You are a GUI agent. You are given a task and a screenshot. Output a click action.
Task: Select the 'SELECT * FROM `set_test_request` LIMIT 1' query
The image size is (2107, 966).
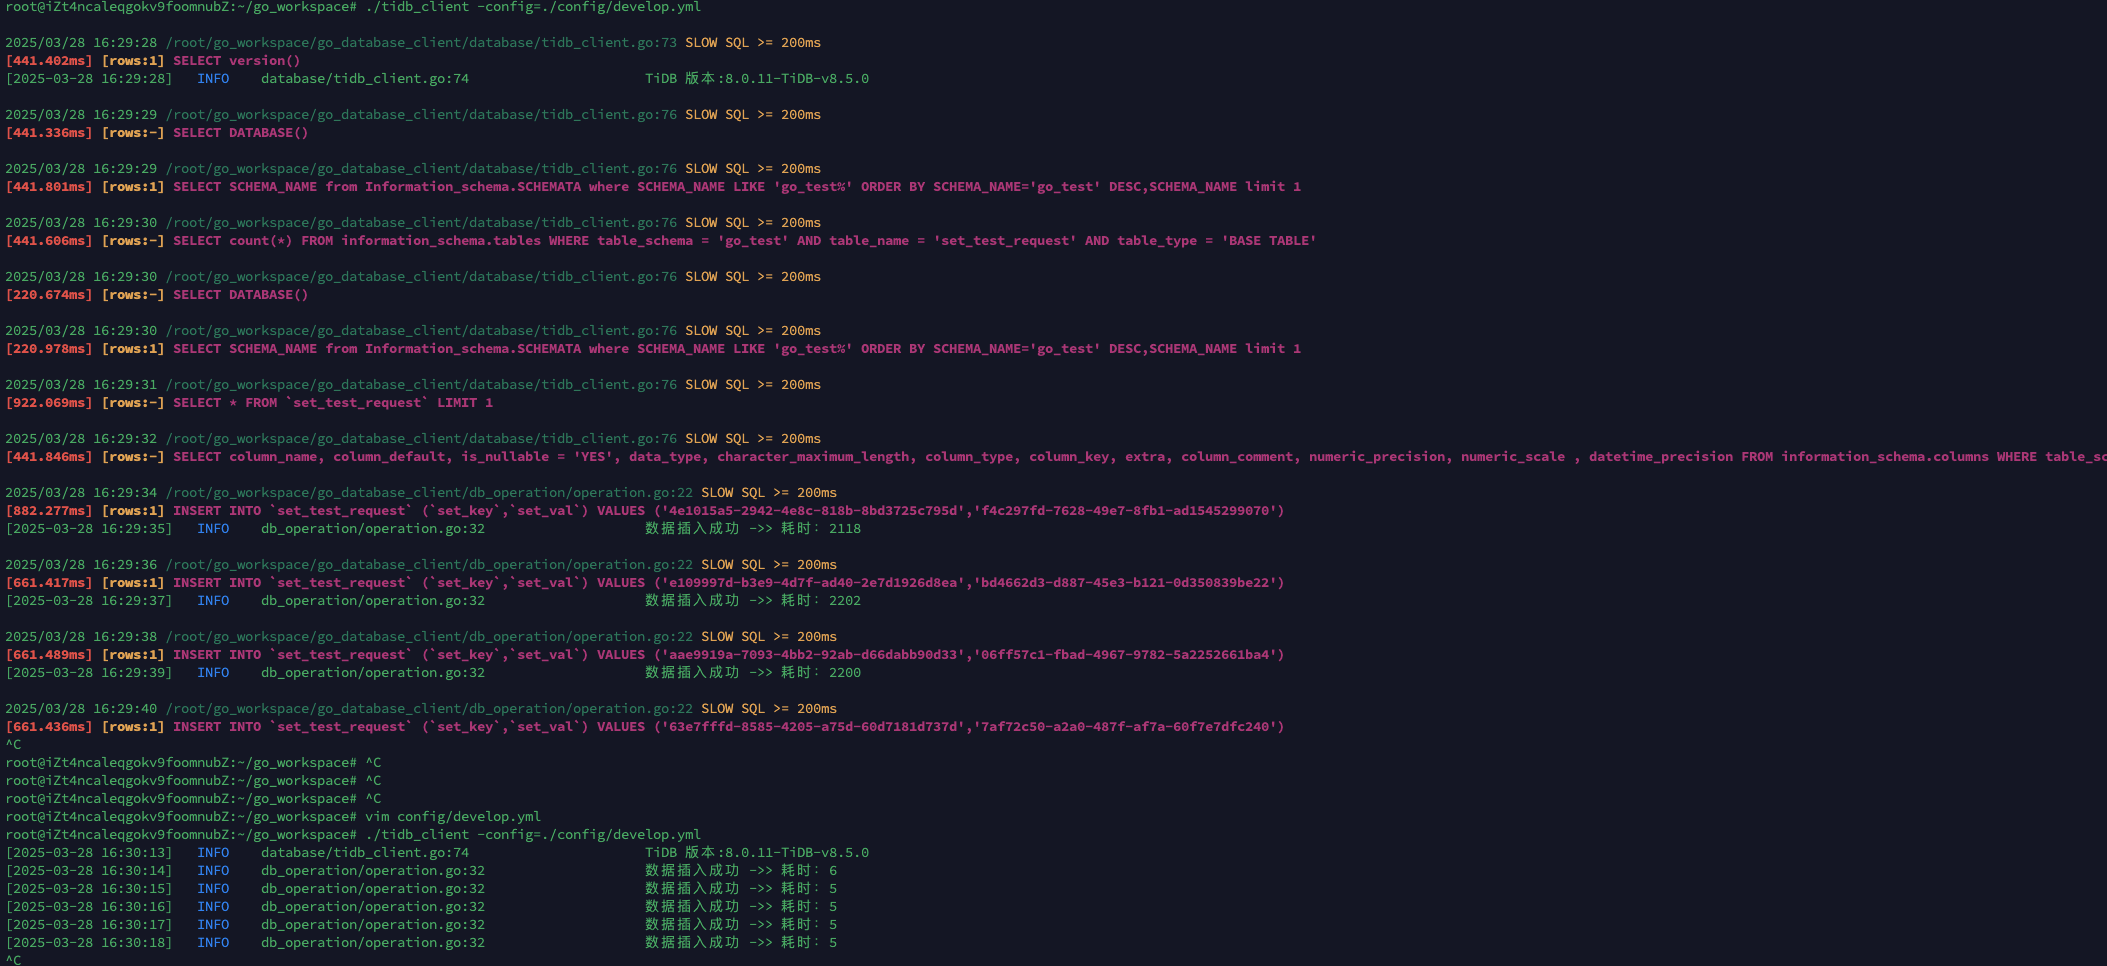(333, 403)
